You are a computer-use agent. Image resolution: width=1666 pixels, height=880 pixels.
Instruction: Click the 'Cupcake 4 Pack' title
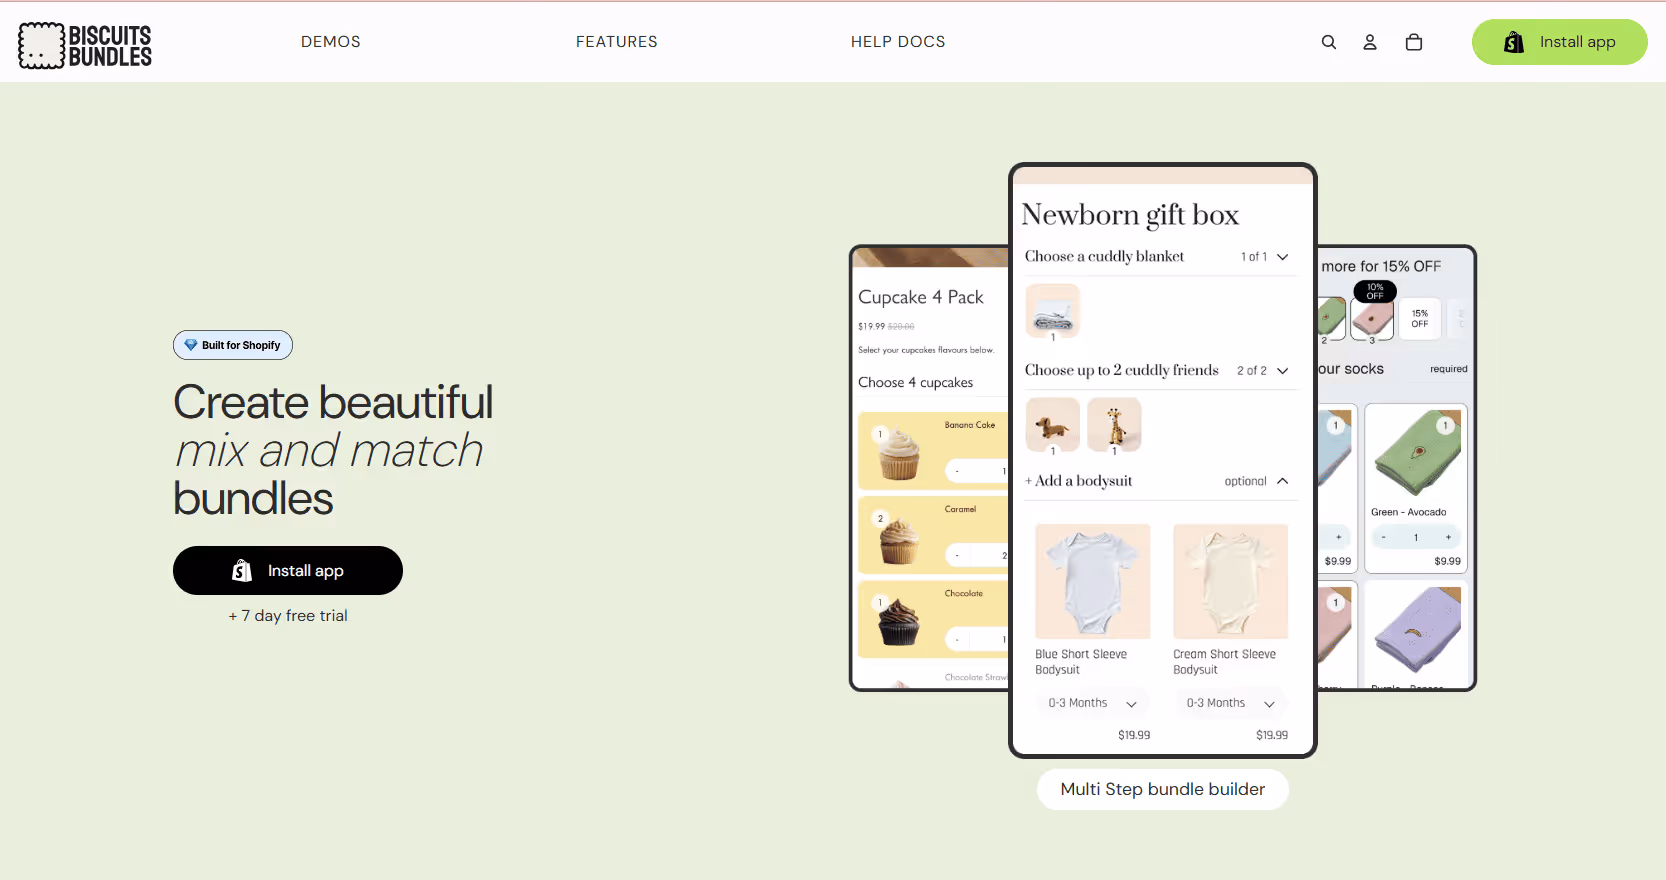[x=921, y=297]
